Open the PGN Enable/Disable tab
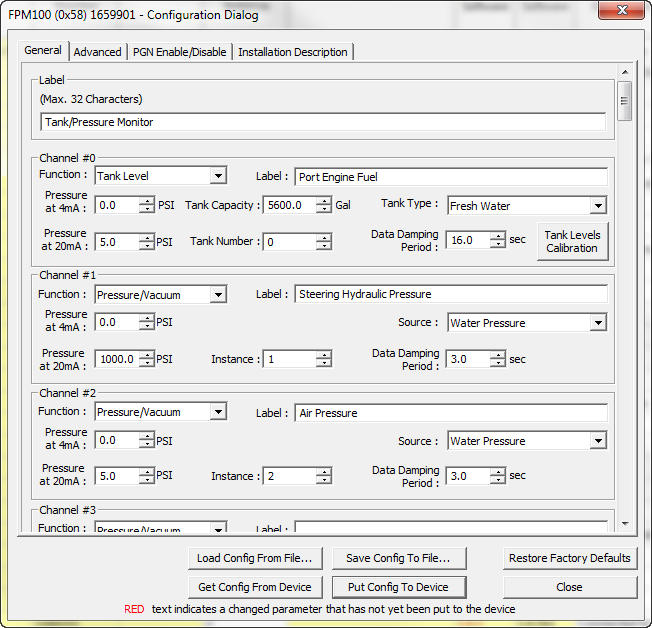652x628 pixels. [x=180, y=52]
